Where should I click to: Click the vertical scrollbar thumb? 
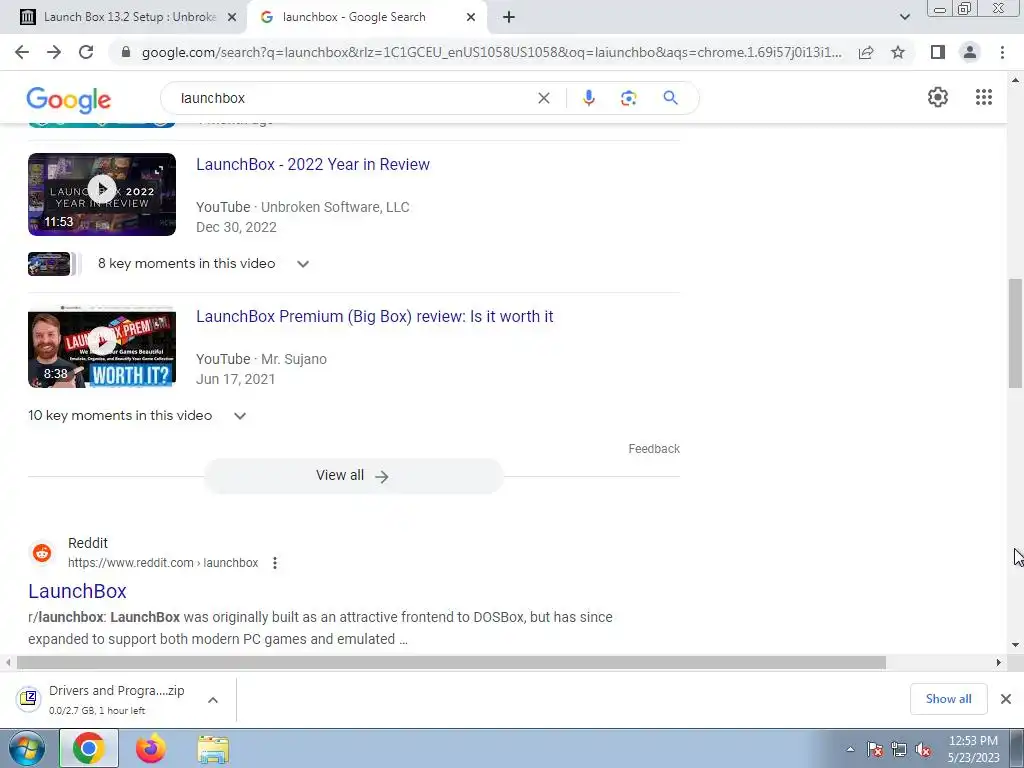pos(1016,333)
